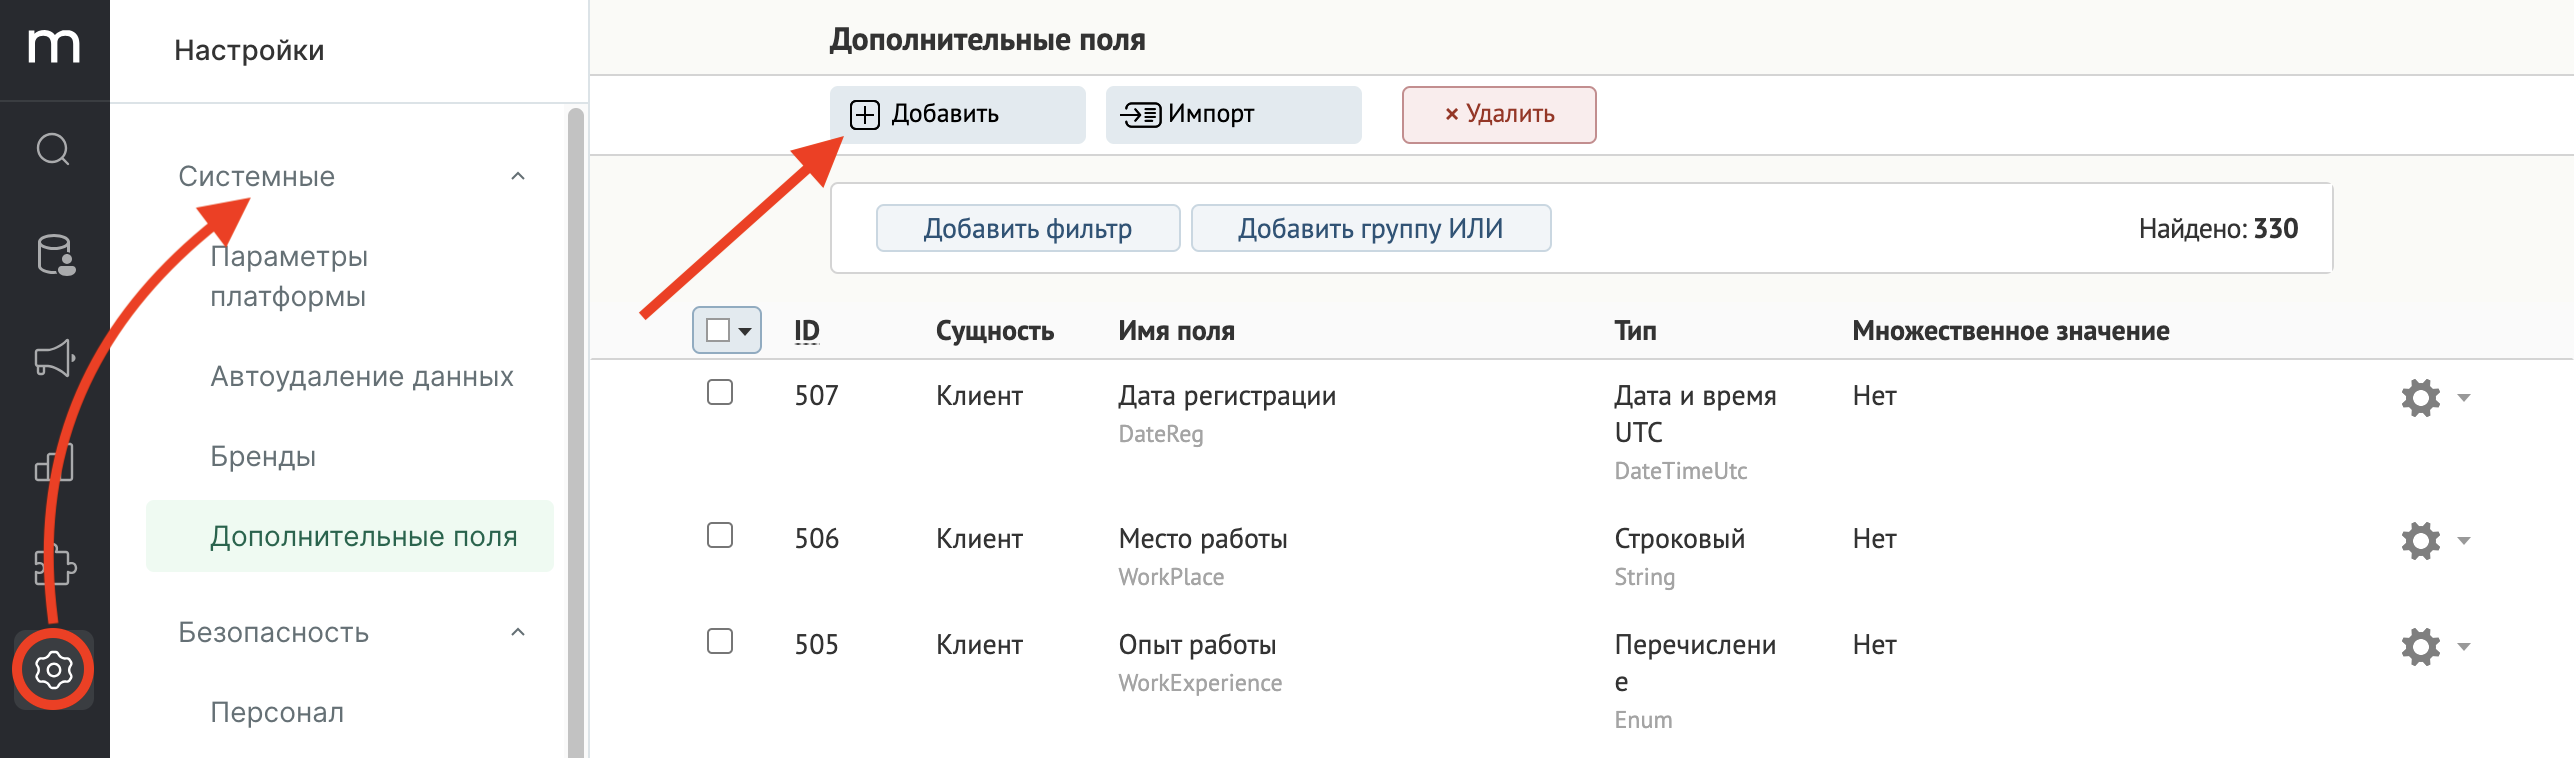Click the type Дата и время UTC
2574x758 pixels.
tap(1695, 414)
